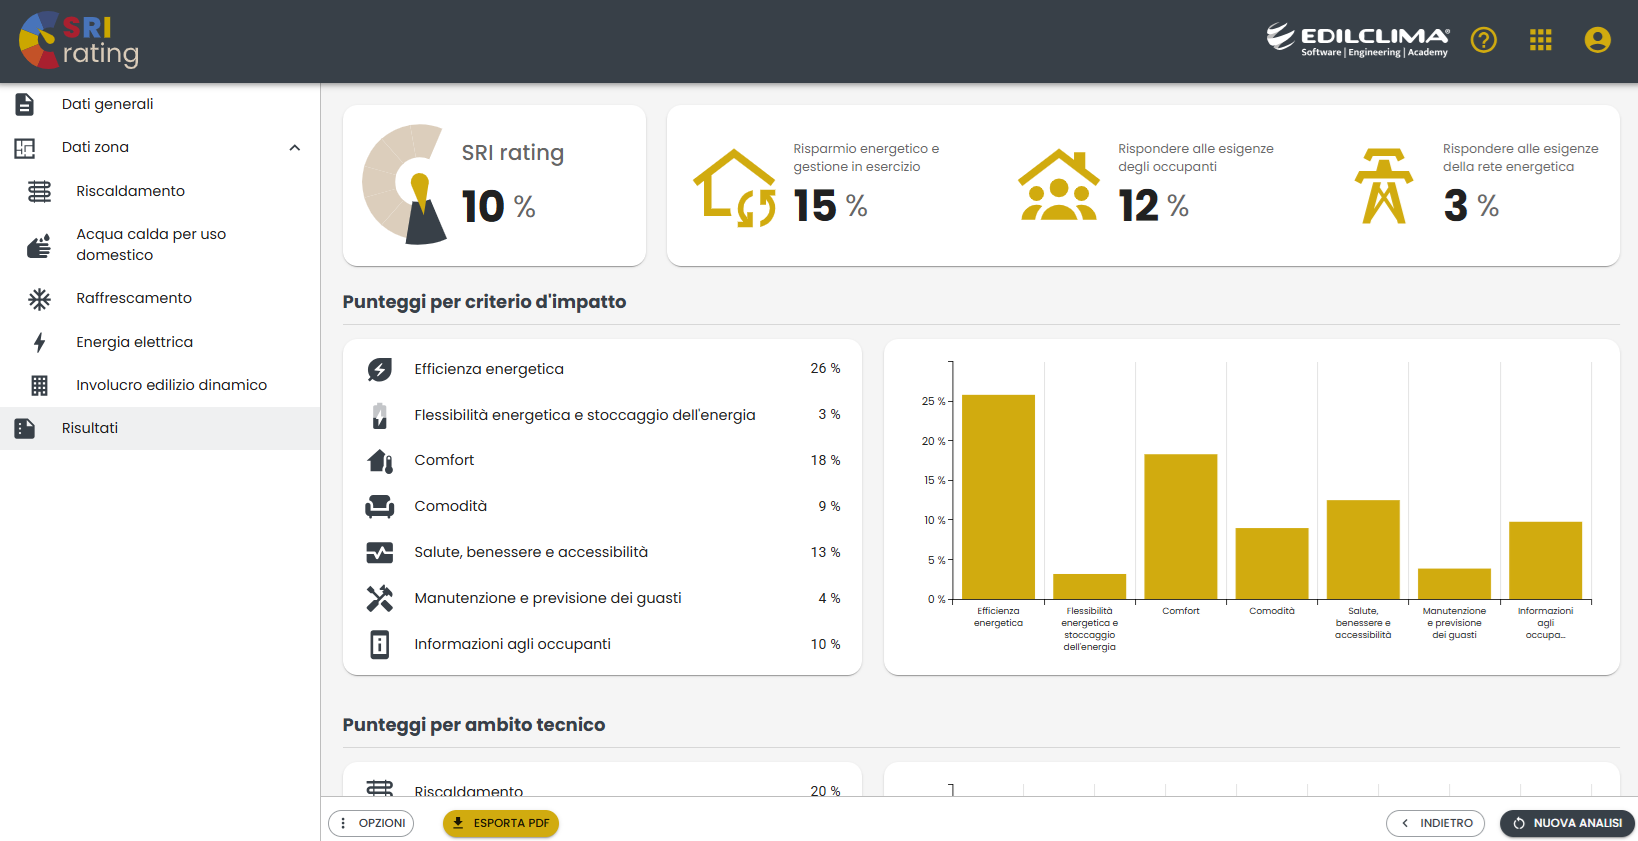The image size is (1638, 841).
Task: Click the Energia elettrica lightning icon
Action: point(39,342)
